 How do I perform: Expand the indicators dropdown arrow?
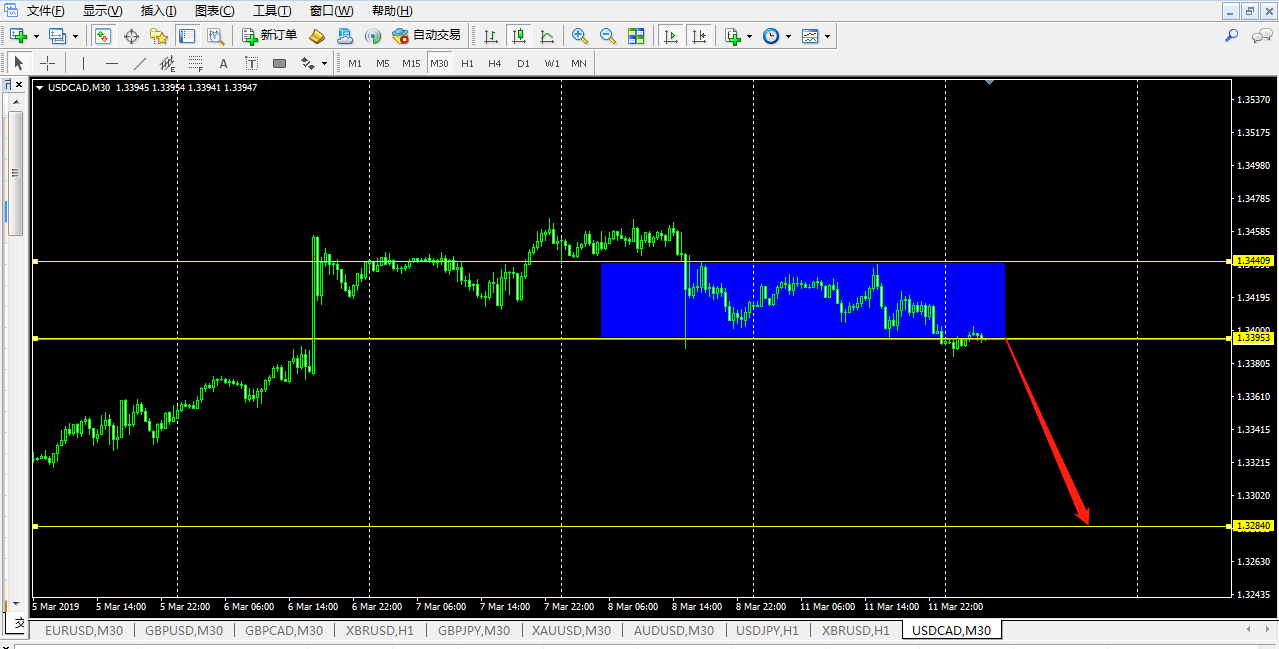(750, 36)
